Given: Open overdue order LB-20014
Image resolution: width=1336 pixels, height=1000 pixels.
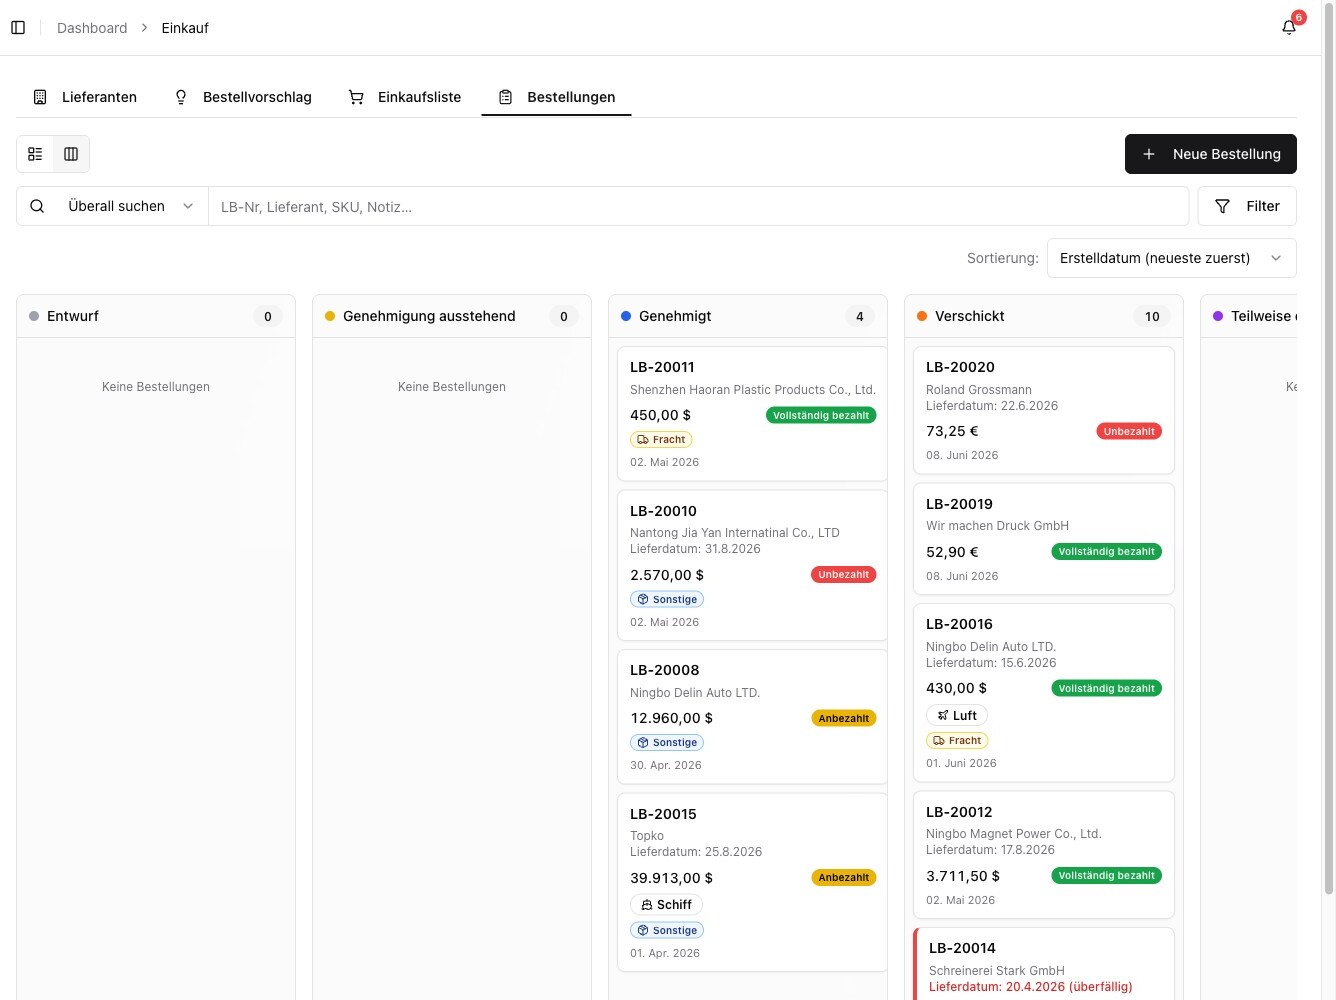Looking at the screenshot, I should (1044, 964).
